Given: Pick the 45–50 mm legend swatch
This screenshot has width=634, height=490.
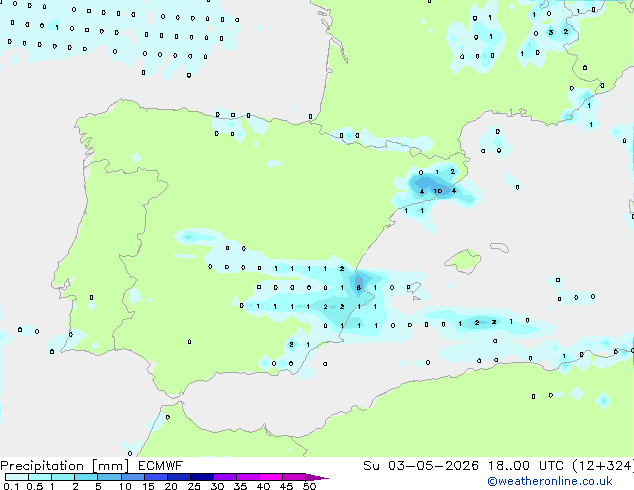Looking at the screenshot, I should tap(294, 477).
